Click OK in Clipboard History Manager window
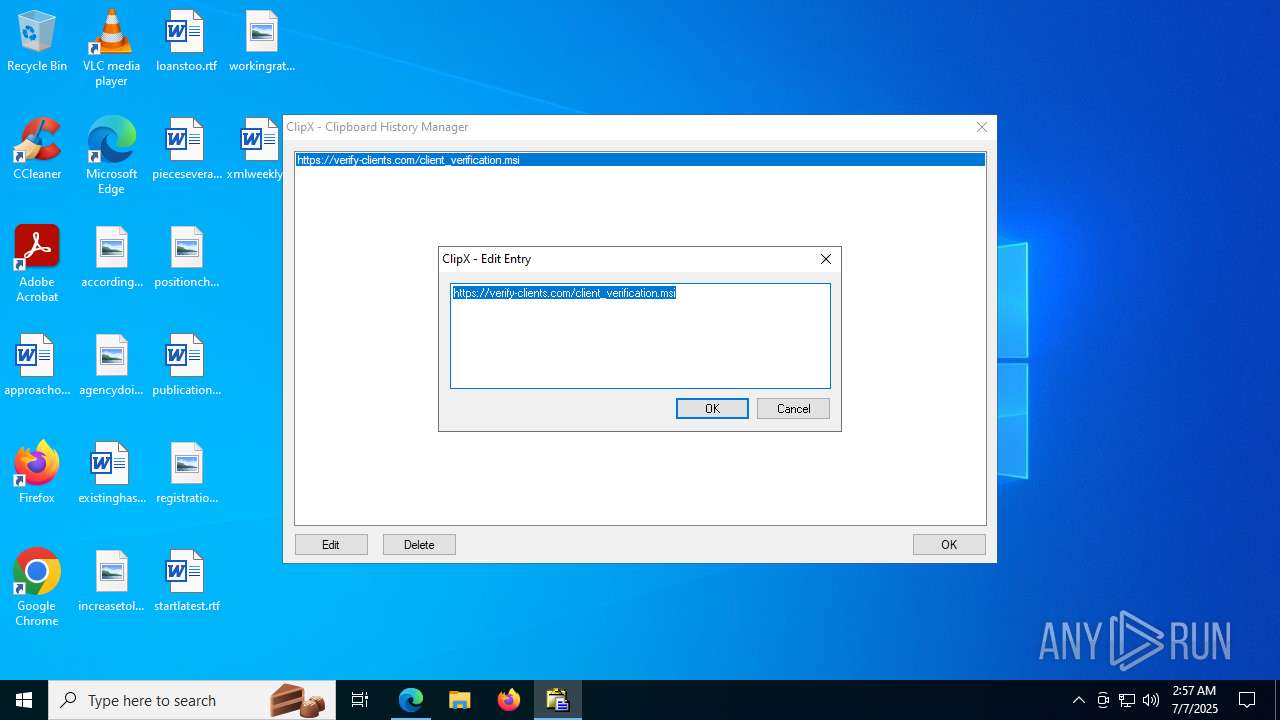This screenshot has height=720, width=1280. (x=949, y=544)
